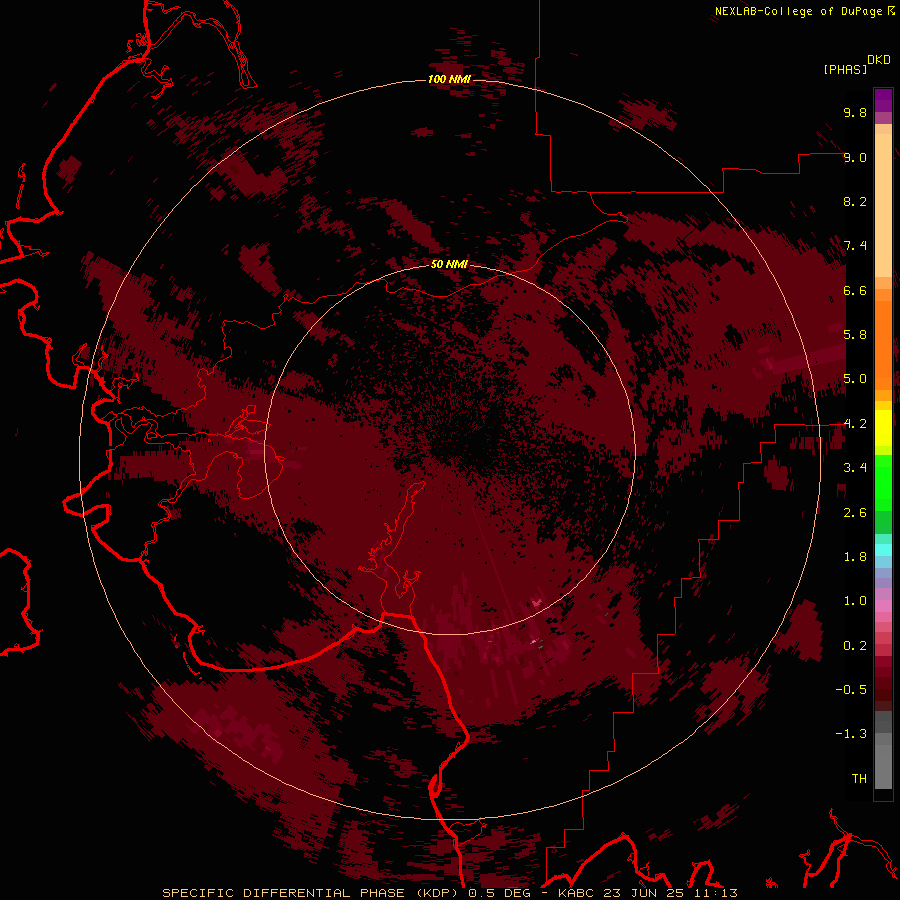This screenshot has height=900, width=900.
Task: Click the 8.2 legend value
Action: 855,201
